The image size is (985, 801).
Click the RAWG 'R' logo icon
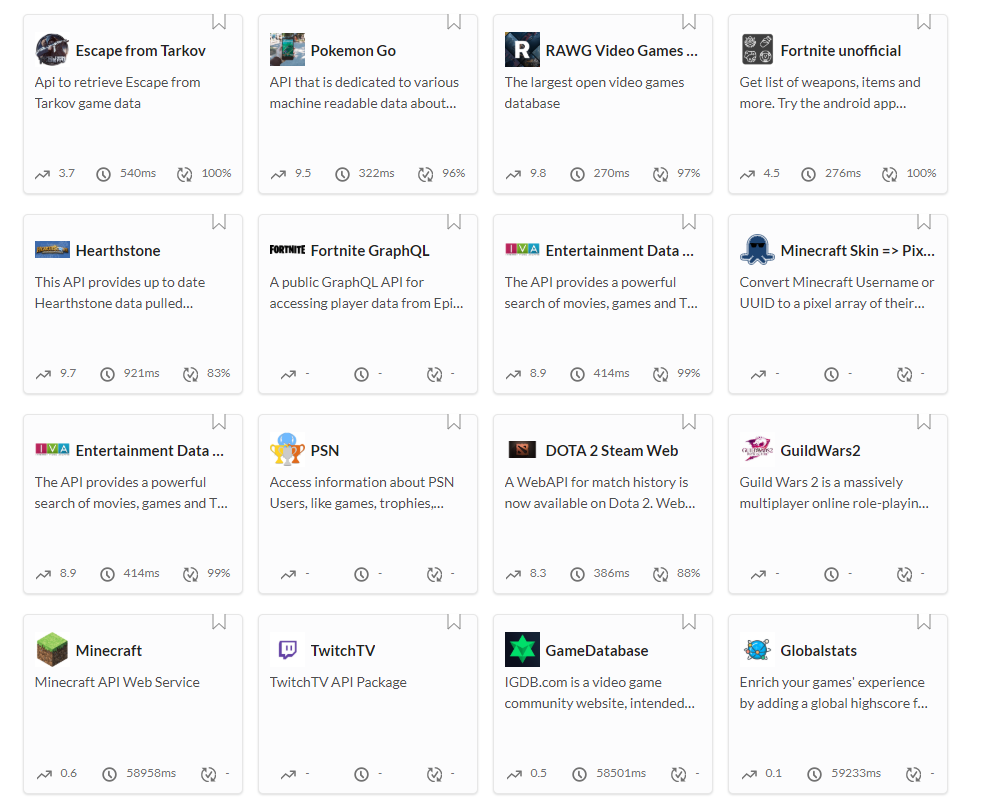pos(522,50)
